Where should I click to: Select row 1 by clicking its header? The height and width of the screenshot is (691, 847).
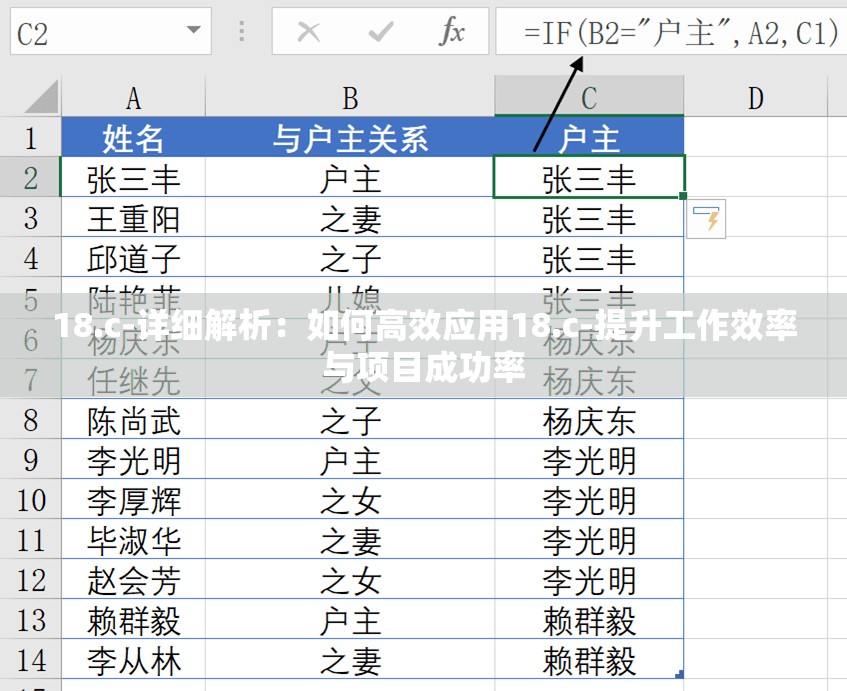(x=31, y=138)
